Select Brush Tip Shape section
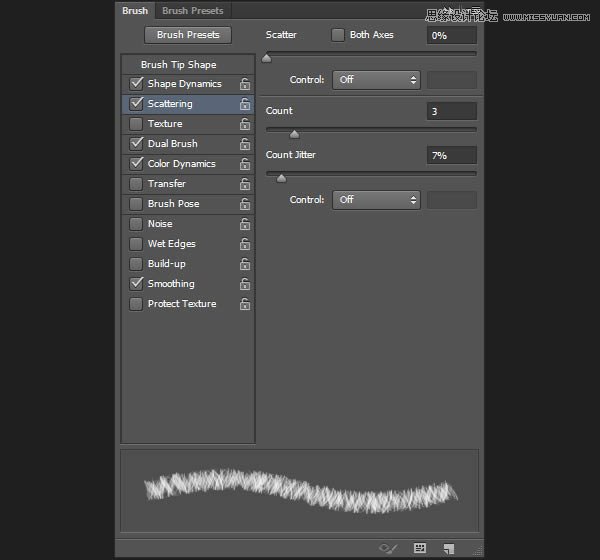 point(188,65)
